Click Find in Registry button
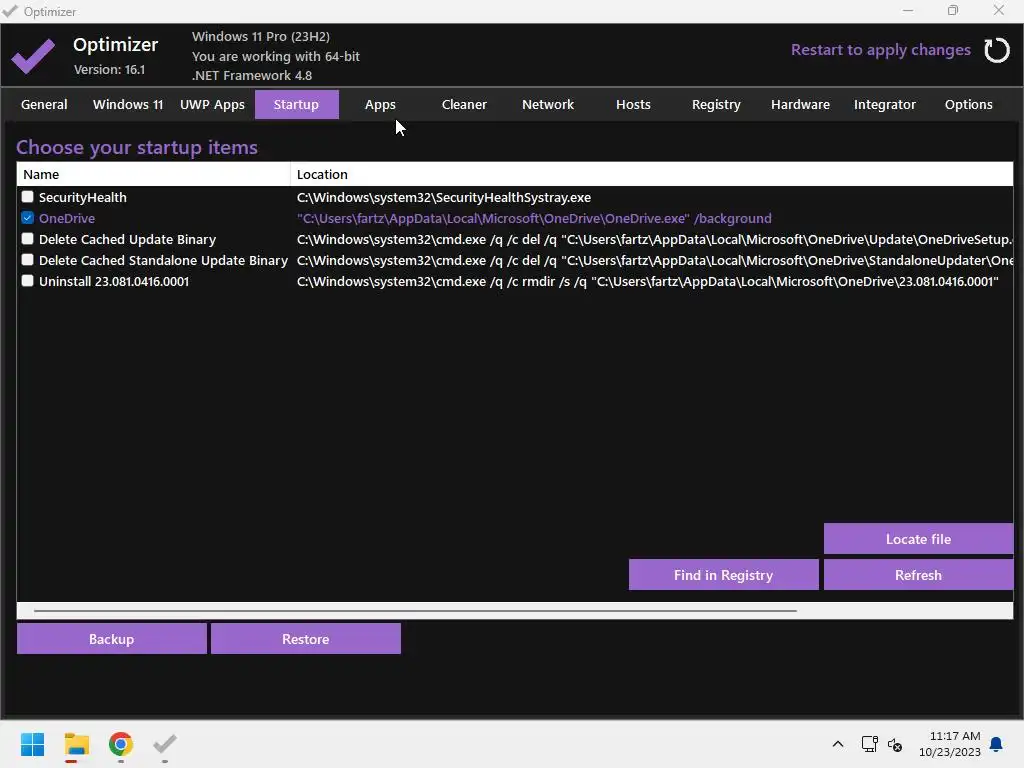Screen dimensions: 1024x768 723,575
